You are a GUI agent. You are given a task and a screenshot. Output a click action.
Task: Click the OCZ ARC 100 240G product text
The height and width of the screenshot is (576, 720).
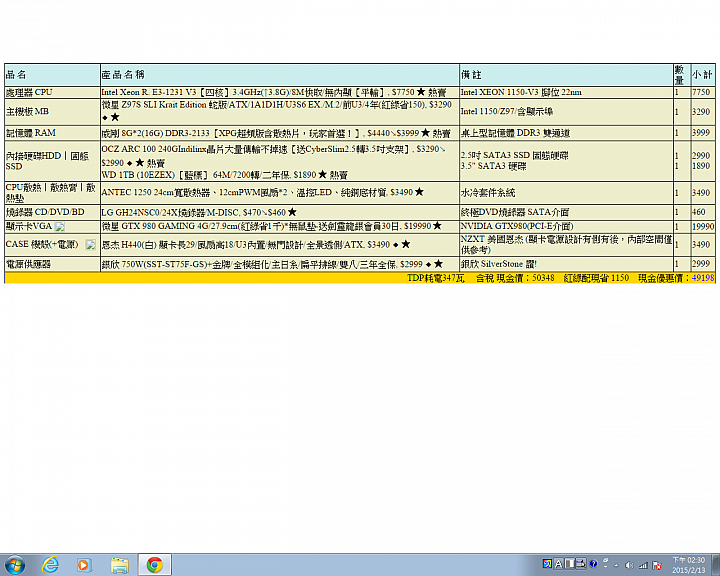pos(273,156)
